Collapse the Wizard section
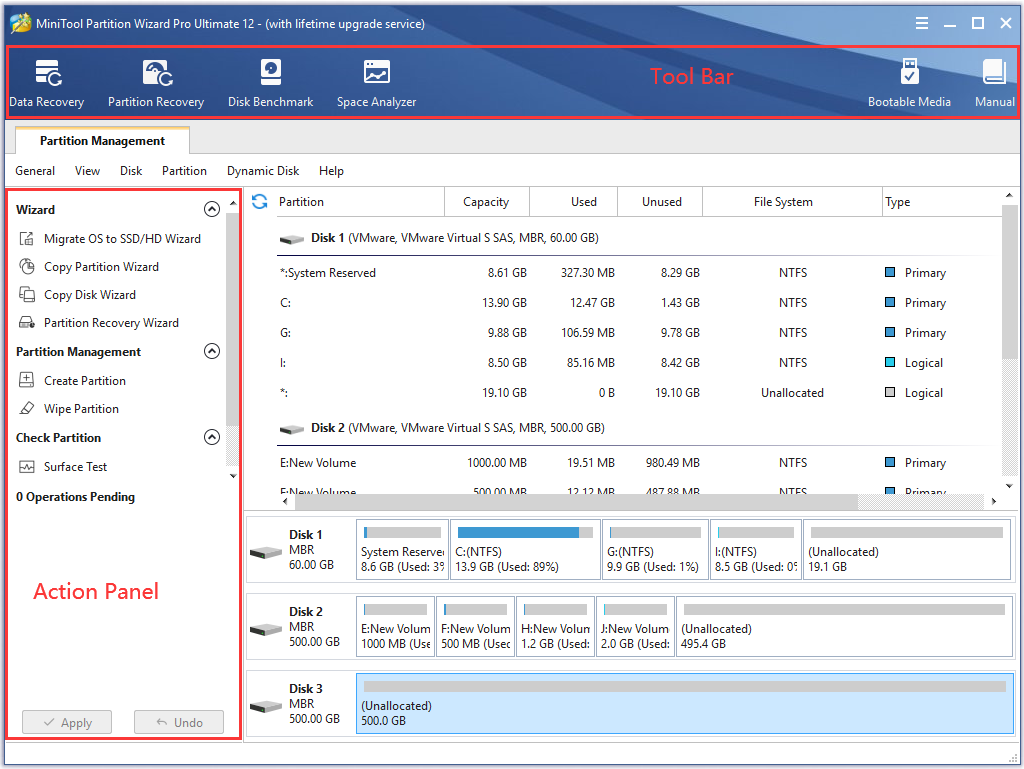The width and height of the screenshot is (1024, 769). [212, 209]
